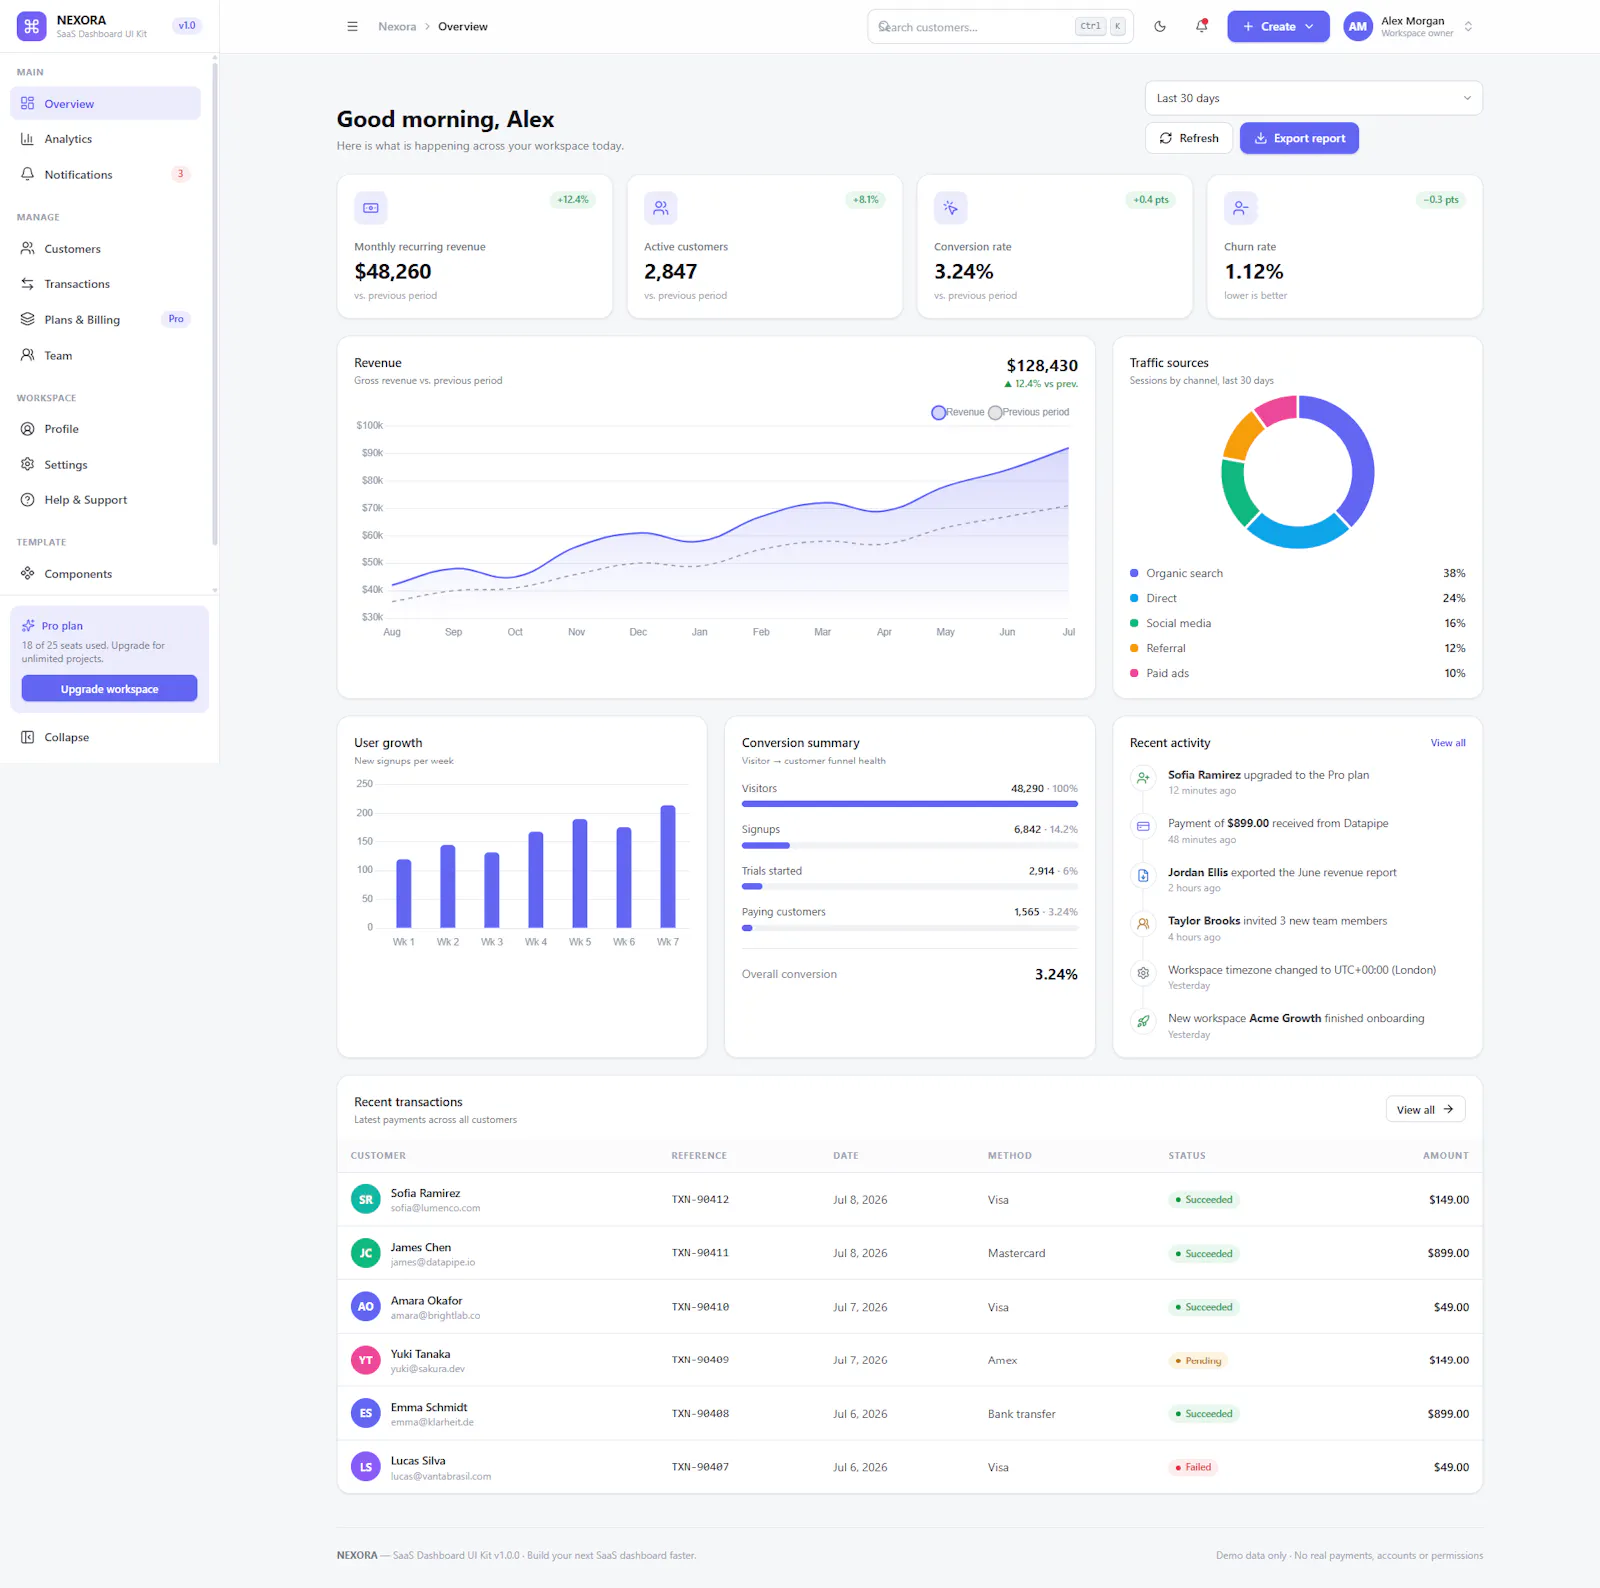
Task: Click the Datapipe payment activity icon
Action: [1143, 826]
